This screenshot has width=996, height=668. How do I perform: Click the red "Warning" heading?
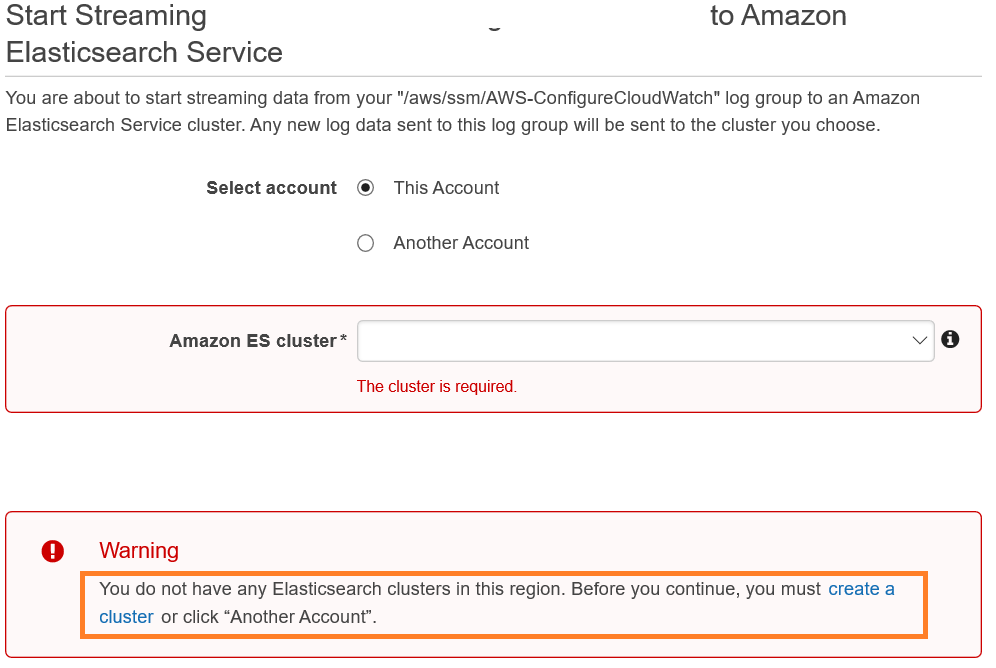click(x=139, y=551)
